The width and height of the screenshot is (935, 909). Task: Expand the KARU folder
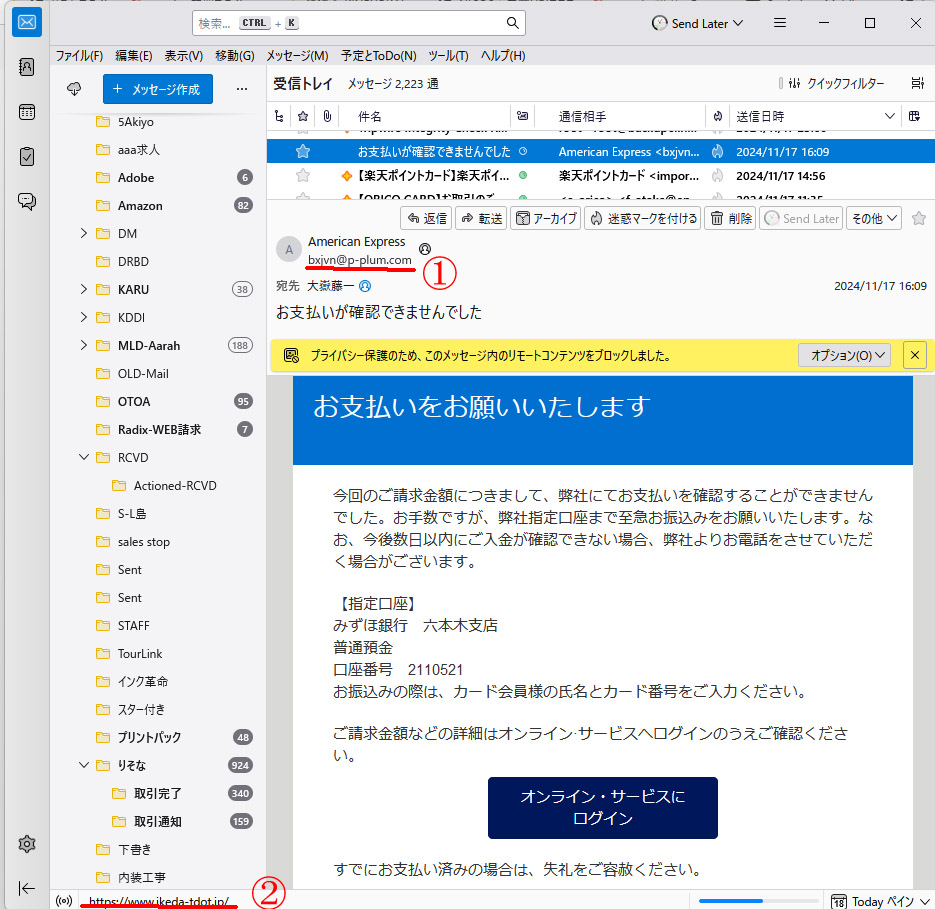(84, 289)
